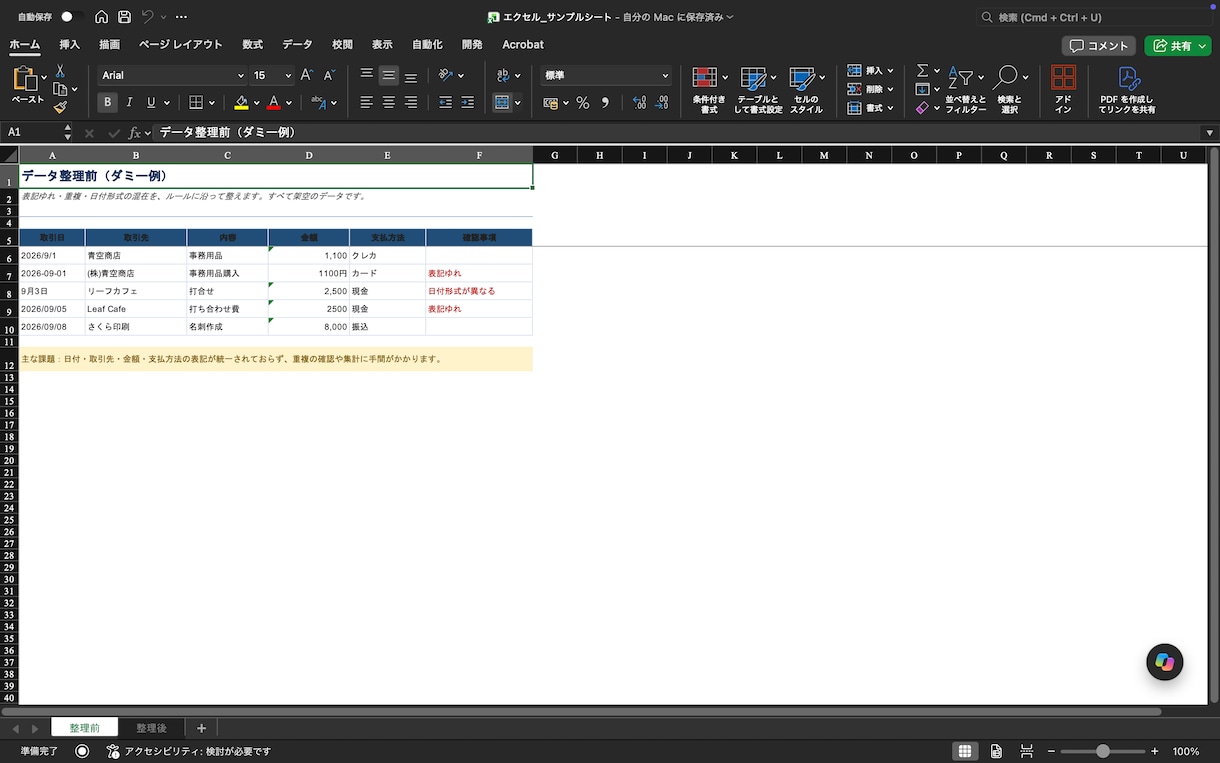The height and width of the screenshot is (763, 1220).
Task: Click the Cut scissors icon
Action: [x=60, y=71]
